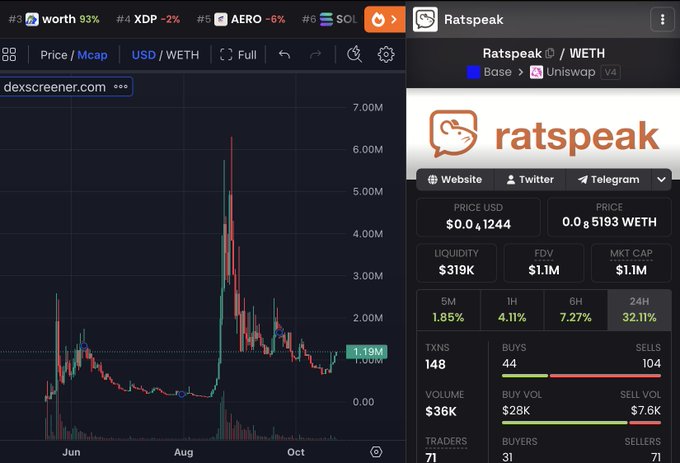Select the 5M timeframe tab
This screenshot has width=680, height=463.
448,310
